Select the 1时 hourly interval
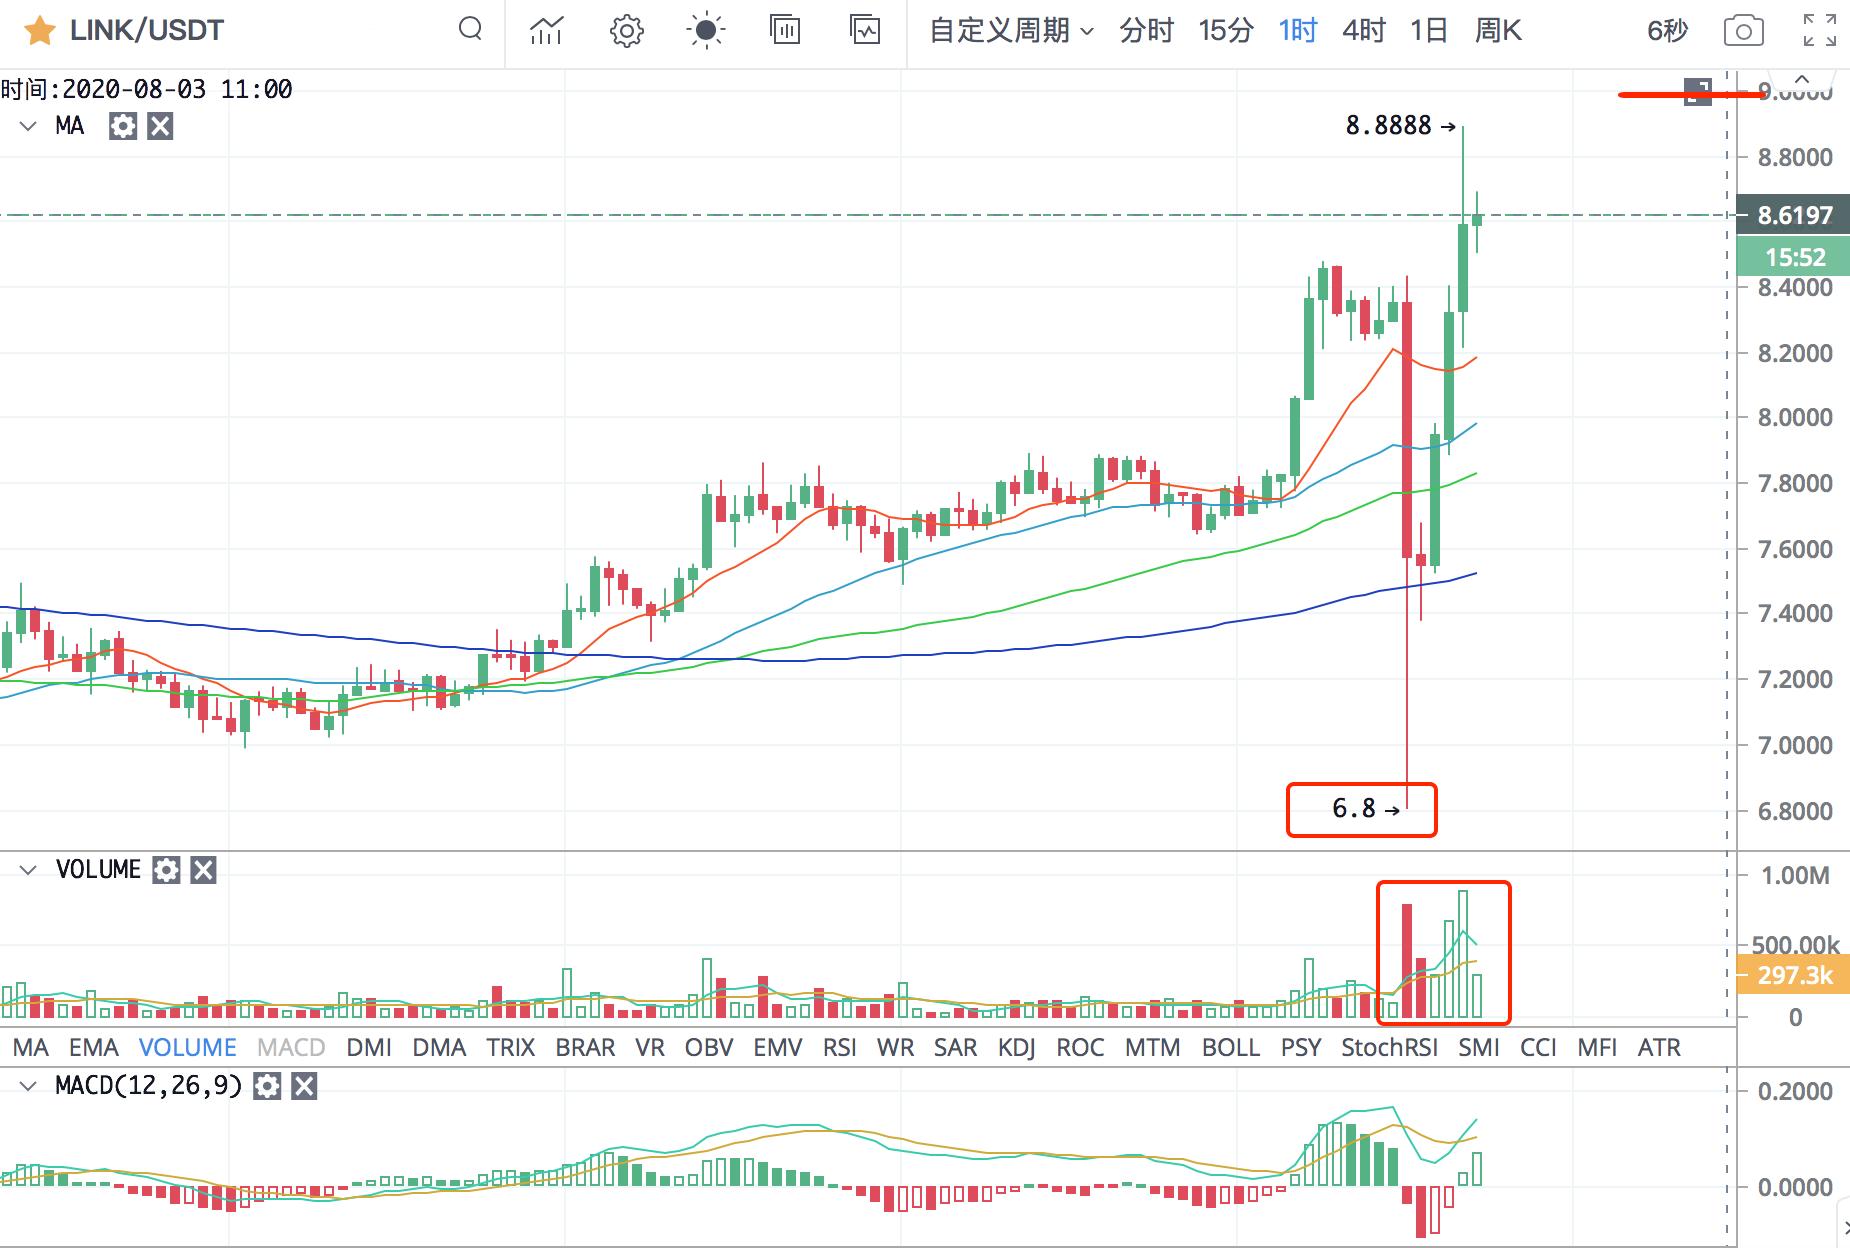 pyautogui.click(x=1298, y=31)
